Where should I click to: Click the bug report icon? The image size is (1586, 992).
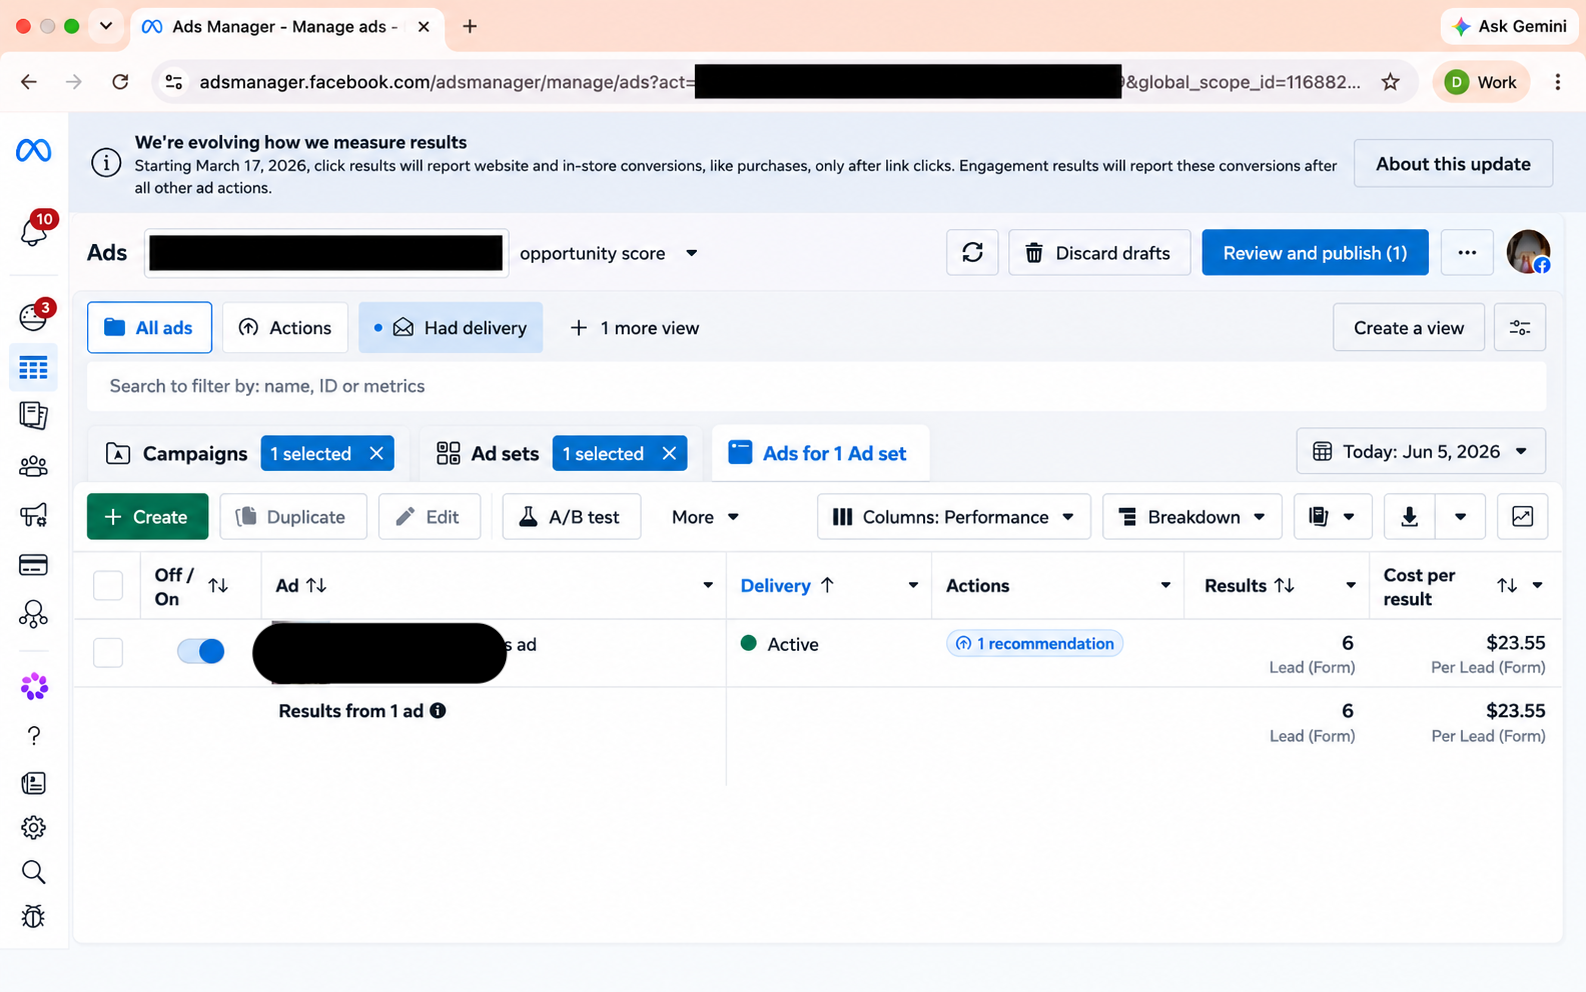pyautogui.click(x=33, y=916)
